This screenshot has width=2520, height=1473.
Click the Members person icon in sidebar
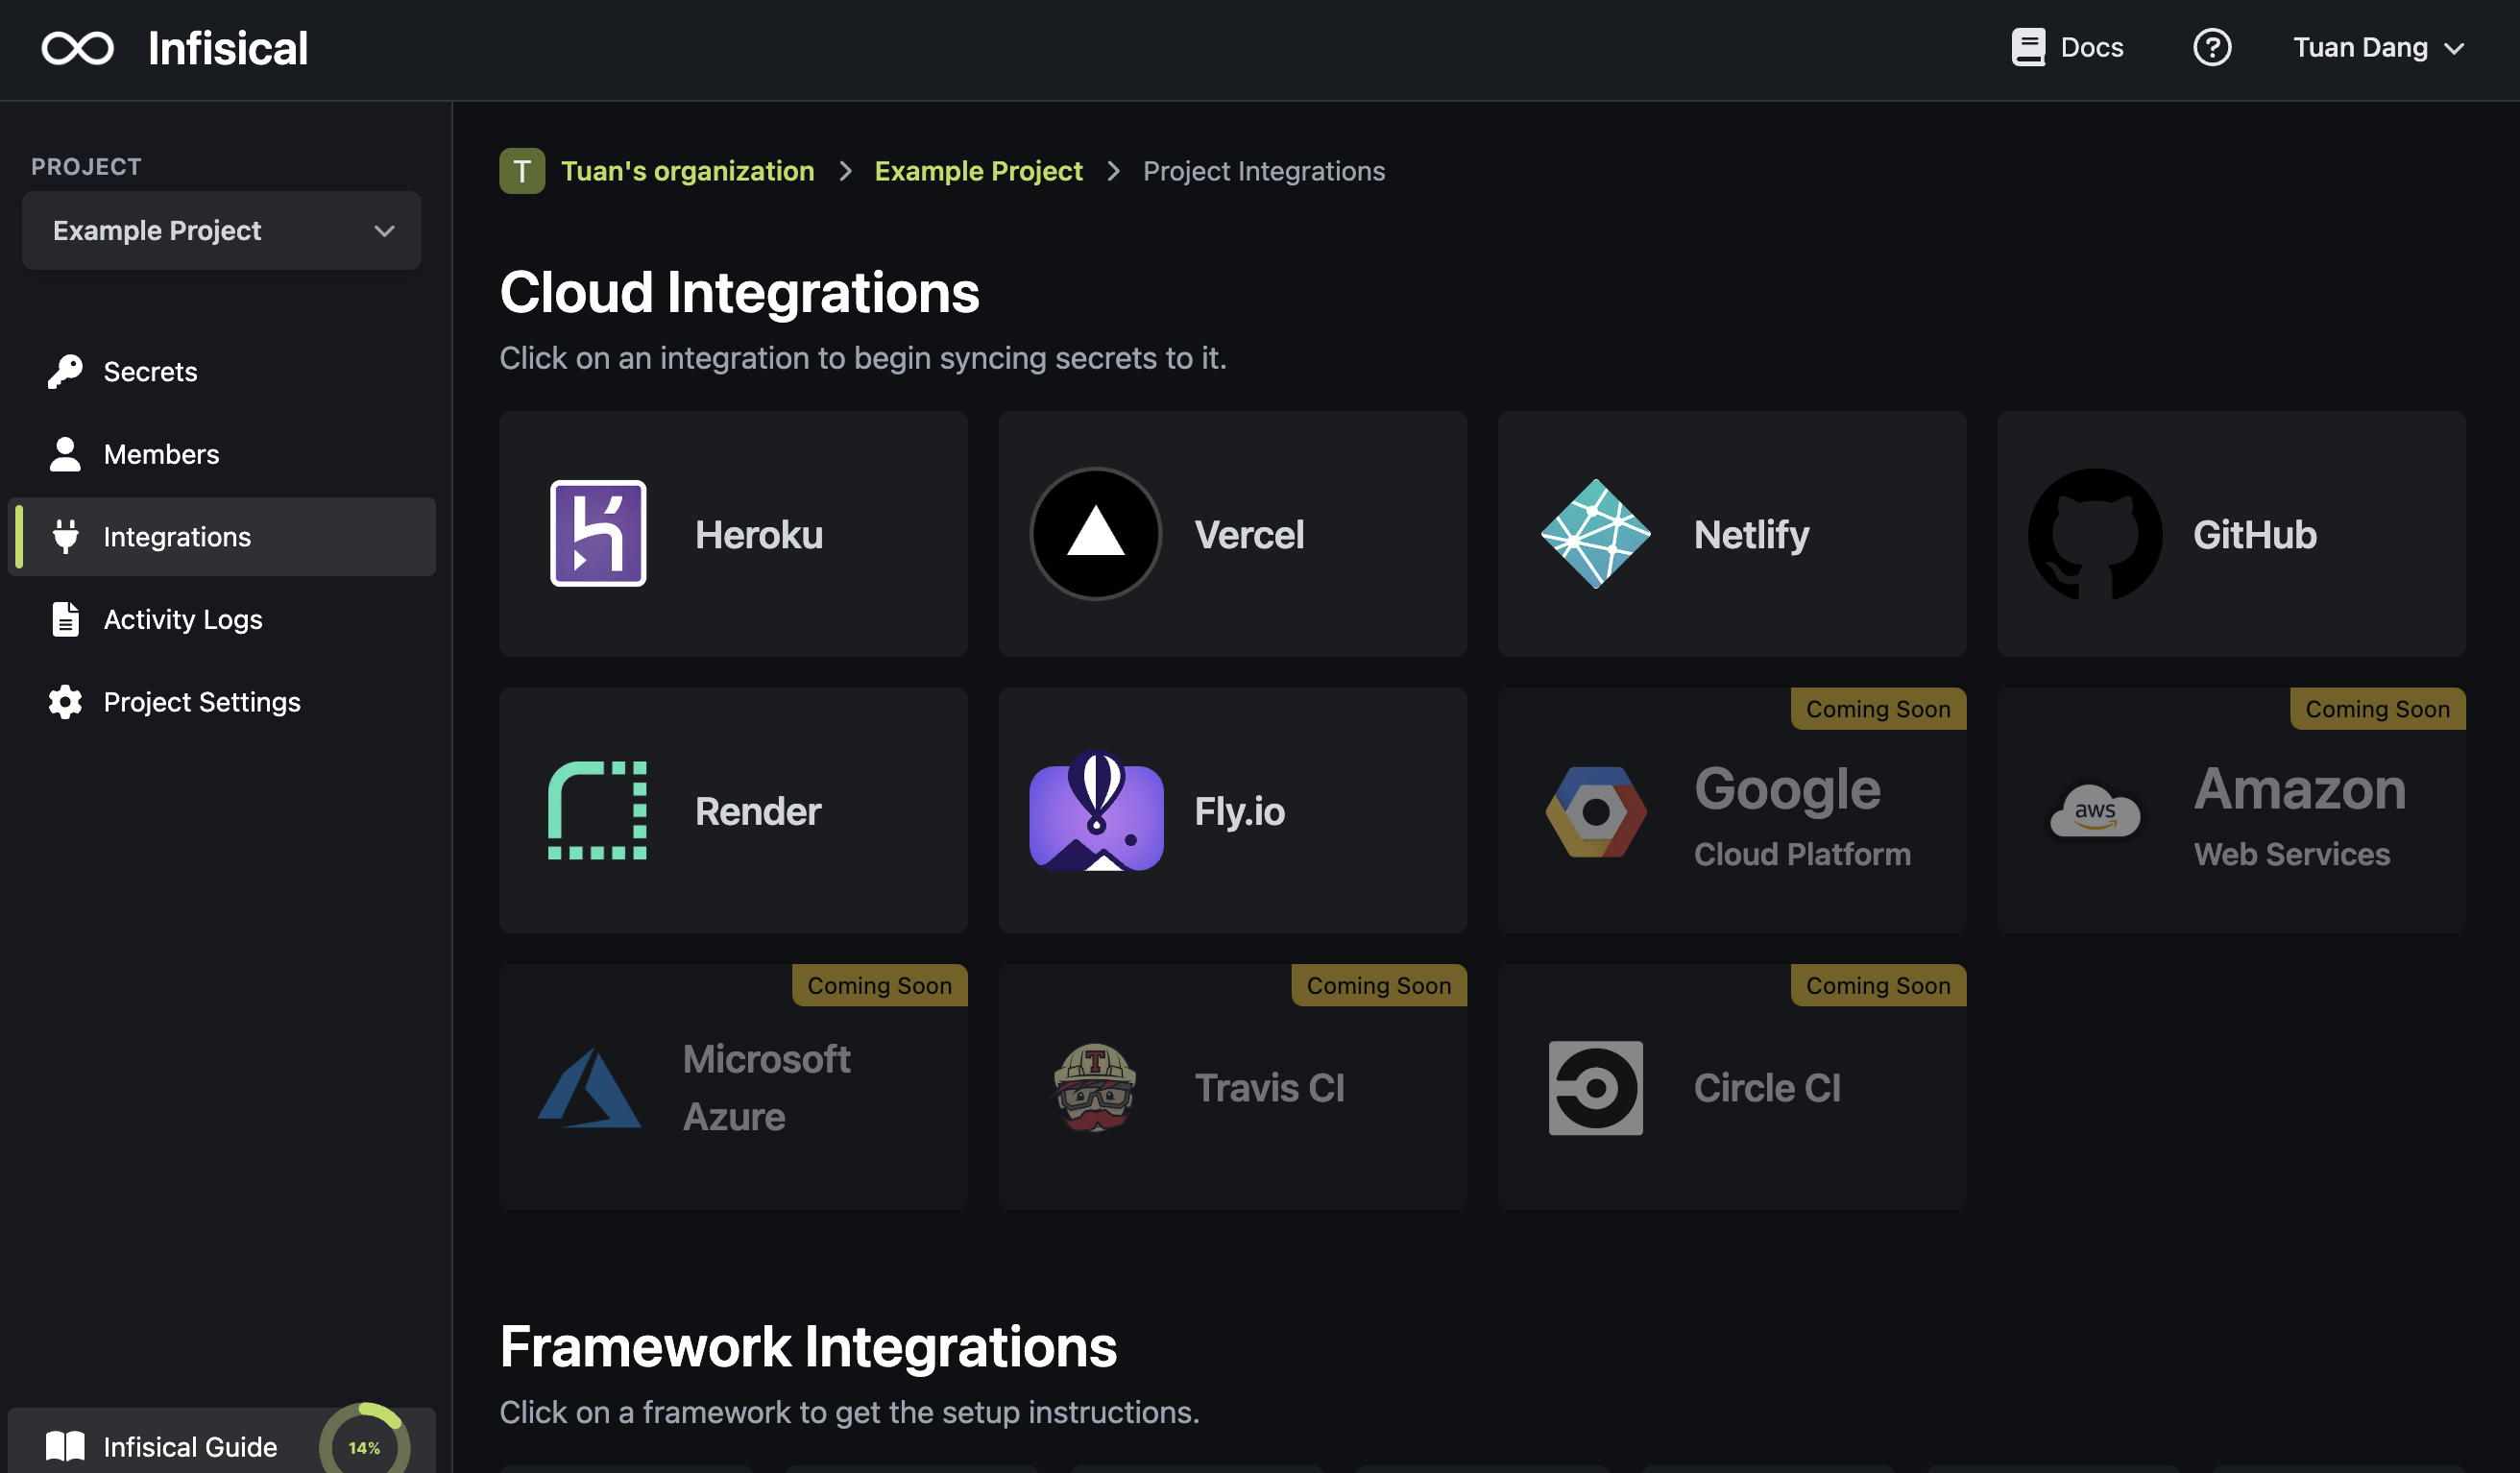pyautogui.click(x=65, y=454)
